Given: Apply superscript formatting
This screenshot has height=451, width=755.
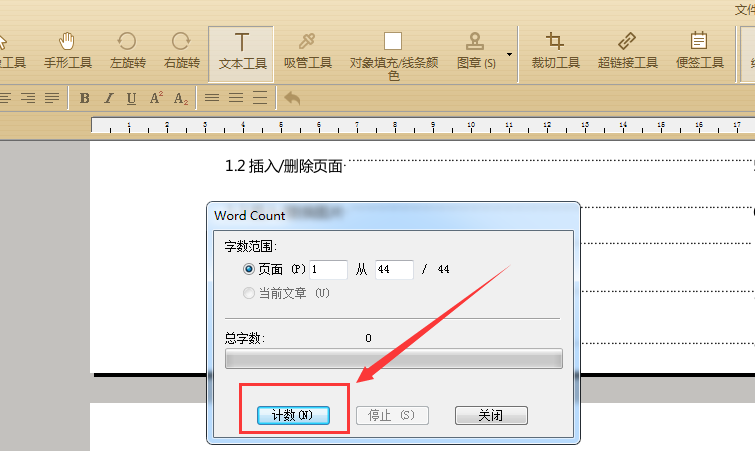Looking at the screenshot, I should click(156, 98).
